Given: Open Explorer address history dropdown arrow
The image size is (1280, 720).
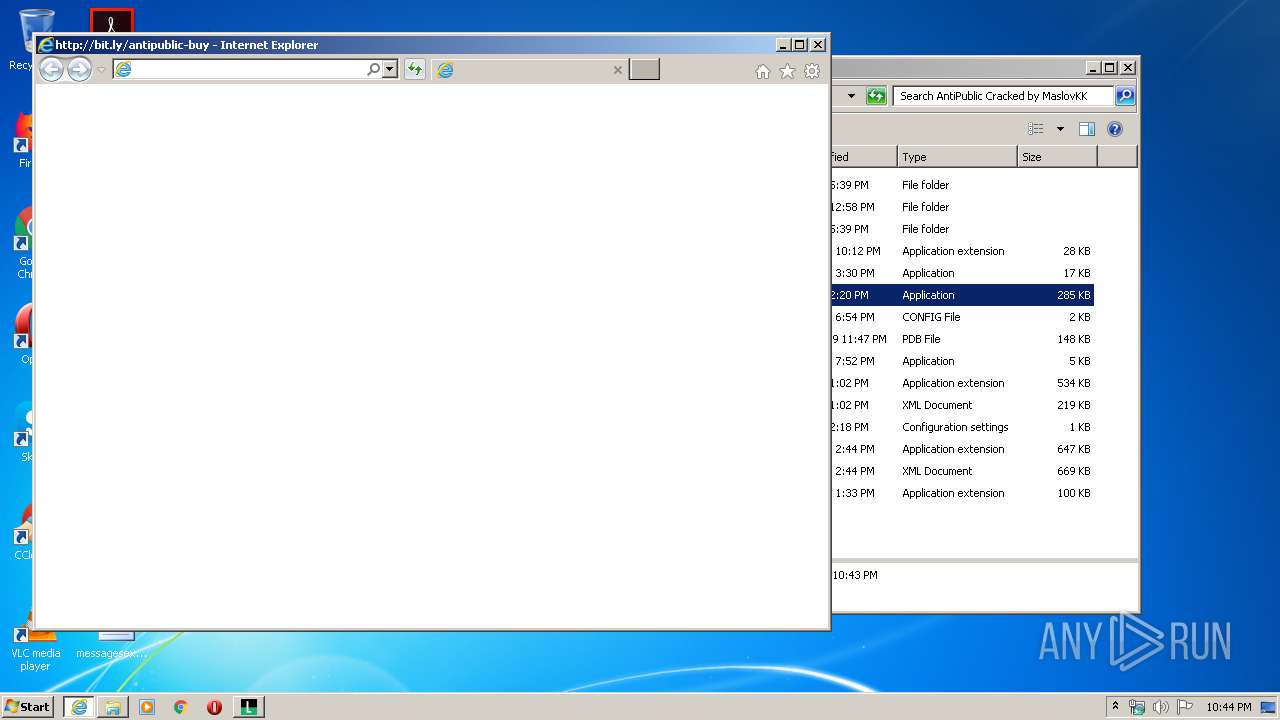Looking at the screenshot, I should click(851, 96).
